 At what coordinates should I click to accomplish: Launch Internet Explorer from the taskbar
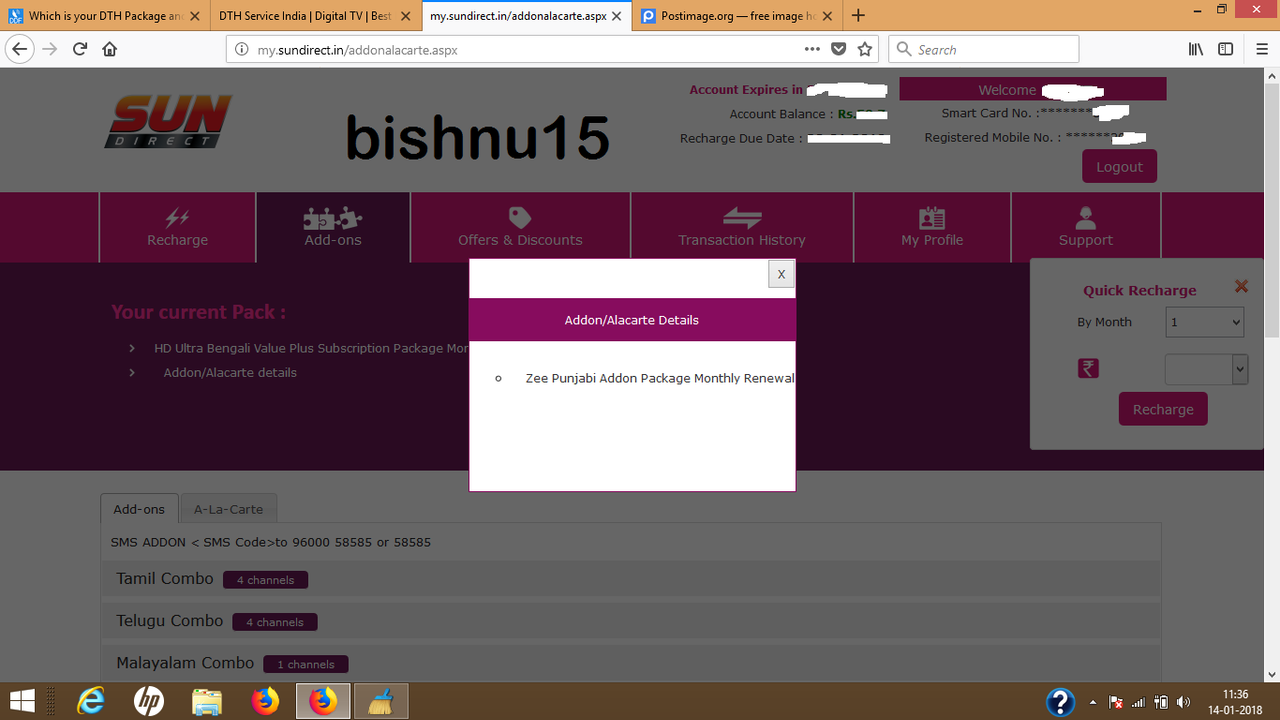click(x=91, y=701)
